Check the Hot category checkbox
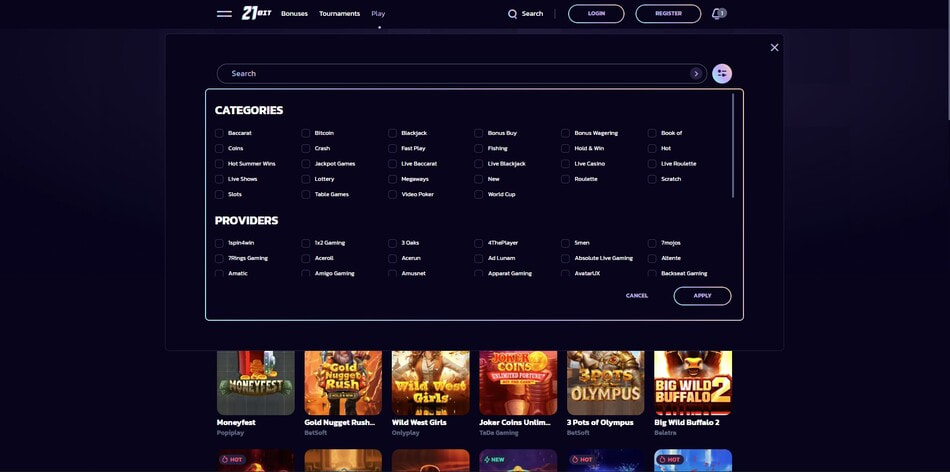Viewport: 950px width, 472px height. (652, 148)
